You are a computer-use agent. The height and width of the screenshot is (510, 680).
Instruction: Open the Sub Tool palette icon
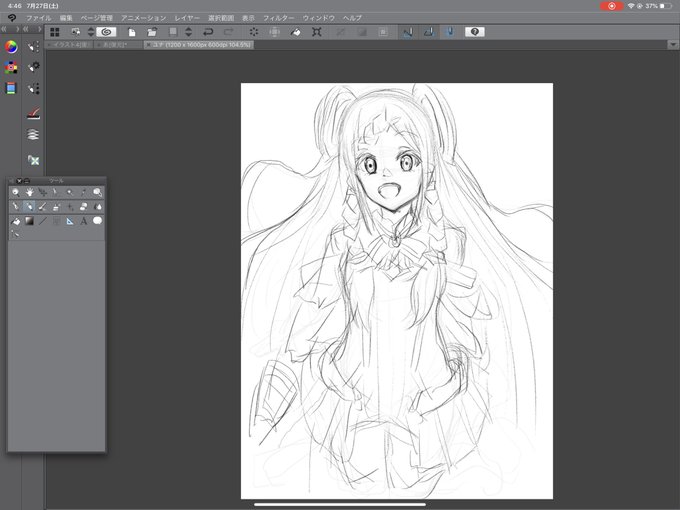[x=33, y=46]
